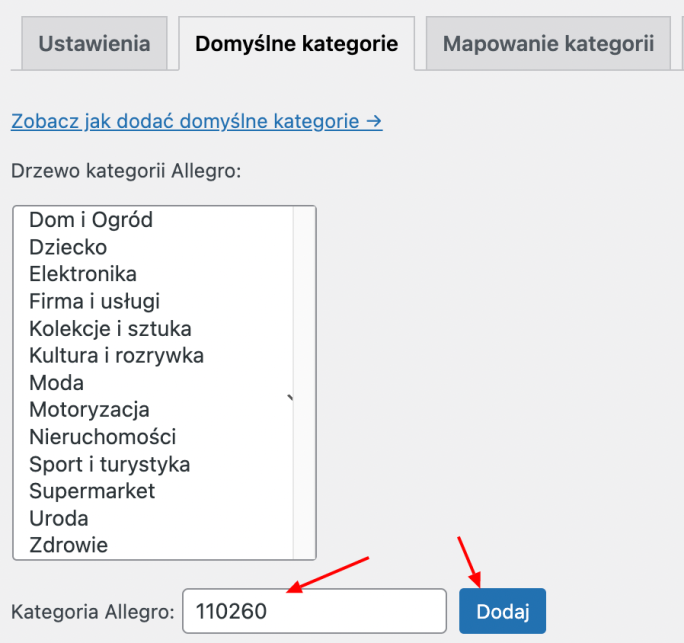Select the Uroda category
Screen dimensions: 684x643
click(x=154, y=518)
